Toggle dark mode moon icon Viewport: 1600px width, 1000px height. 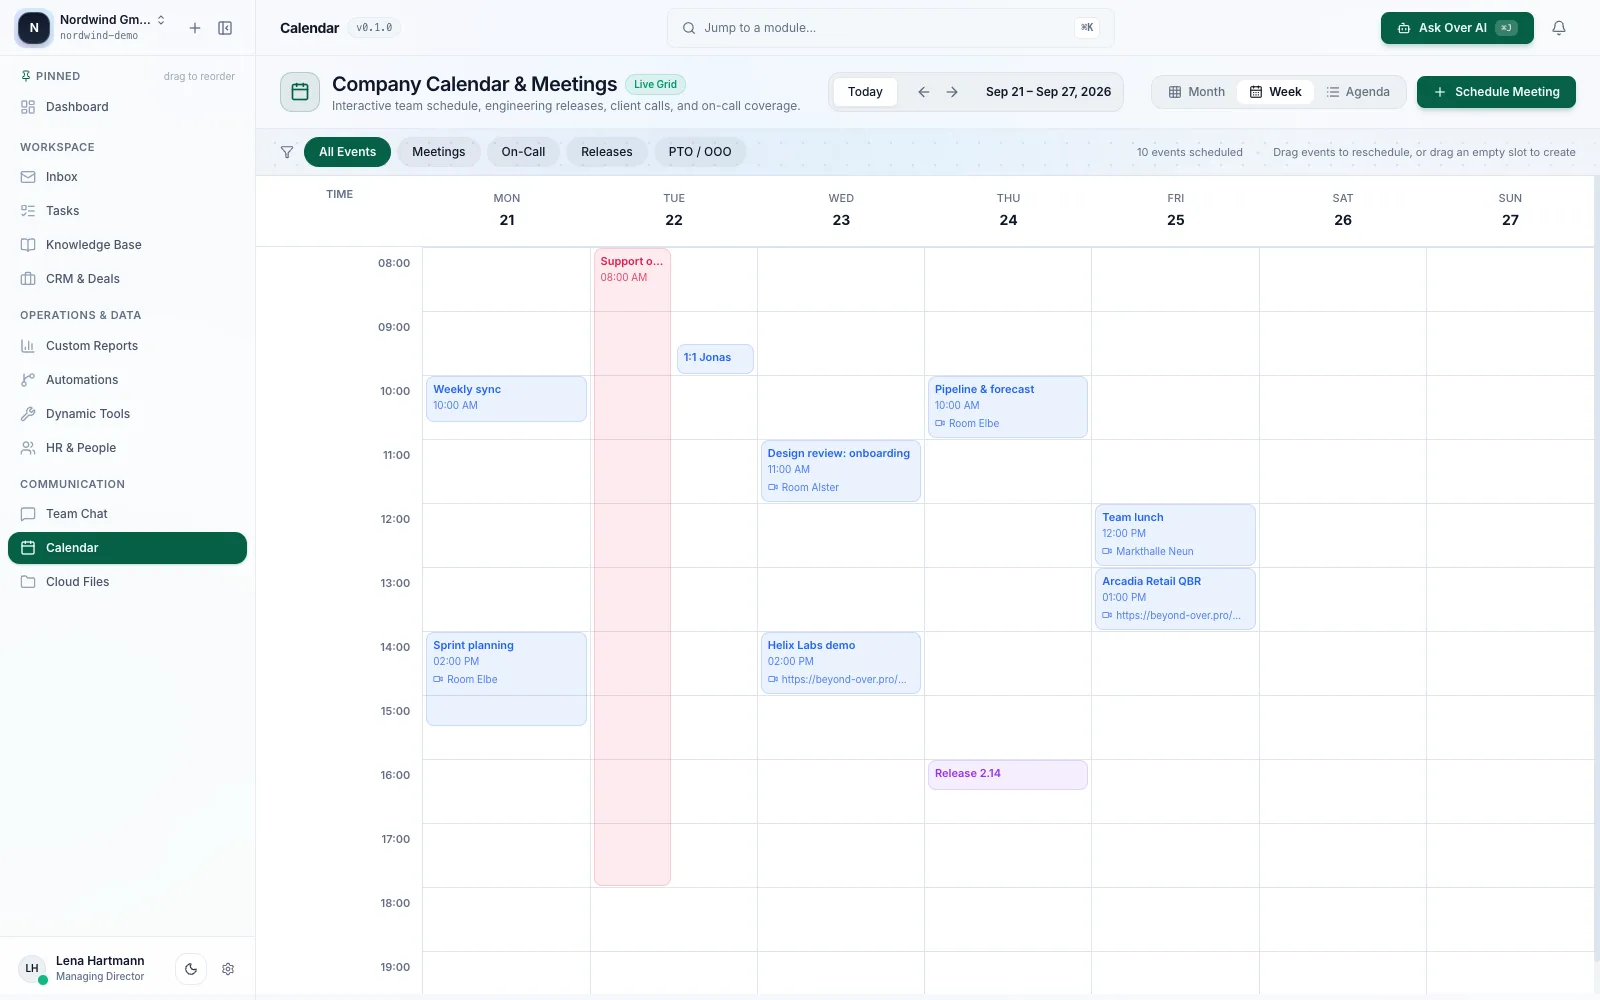191,969
